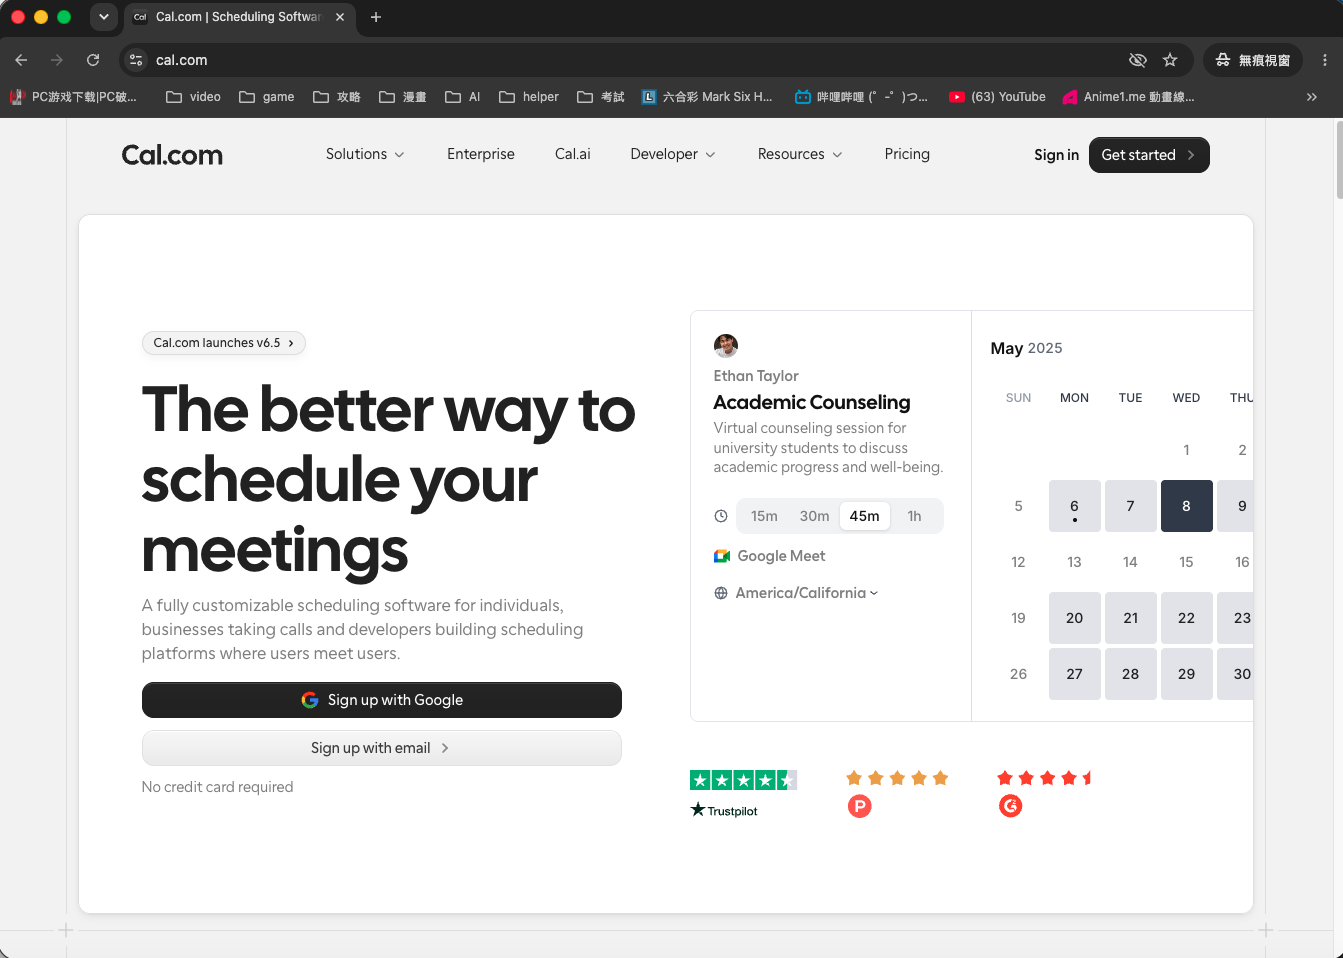Viewport: 1343px width, 958px height.
Task: Click the clock duration icon
Action: 721,516
